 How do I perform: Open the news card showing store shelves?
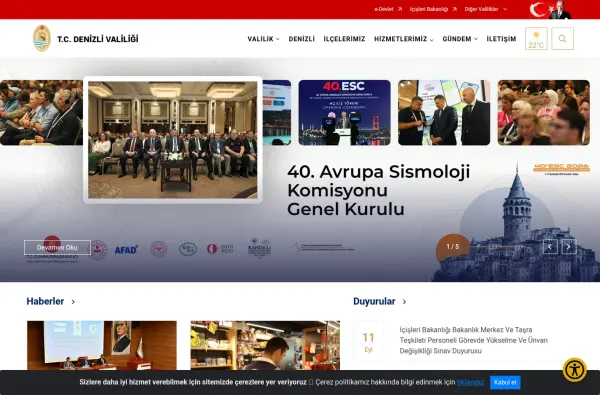pos(265,345)
